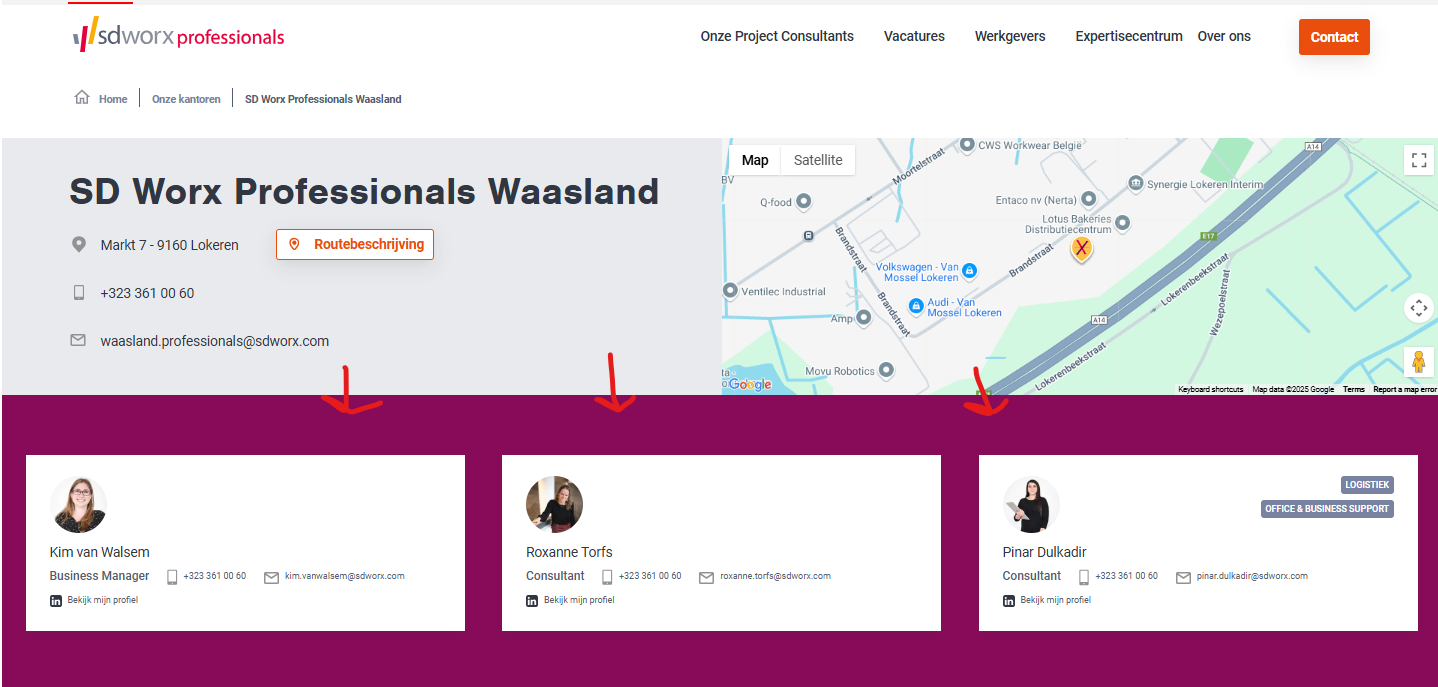The height and width of the screenshot is (687, 1438).
Task: Click the Home breadcrumb house icon
Action: point(82,97)
